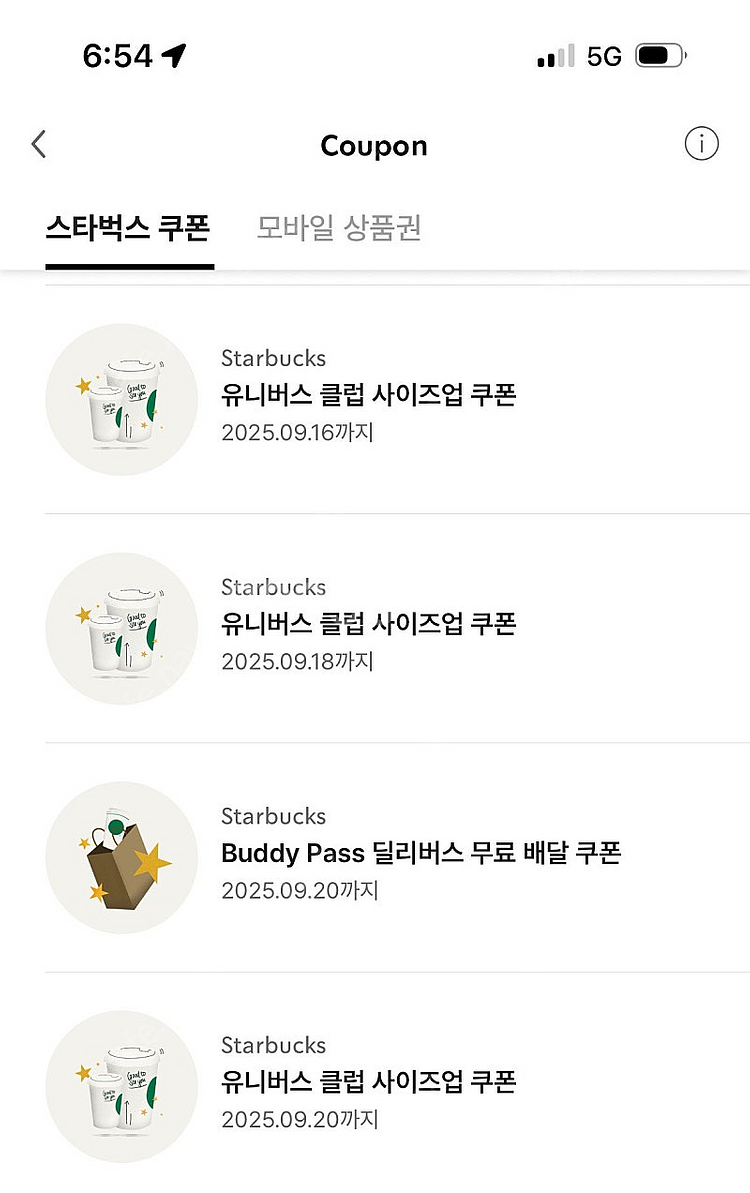Switch to the 스타벅스 쿠폰 tab
Image resolution: width=750 pixels, height=1193 pixels.
[x=128, y=228]
